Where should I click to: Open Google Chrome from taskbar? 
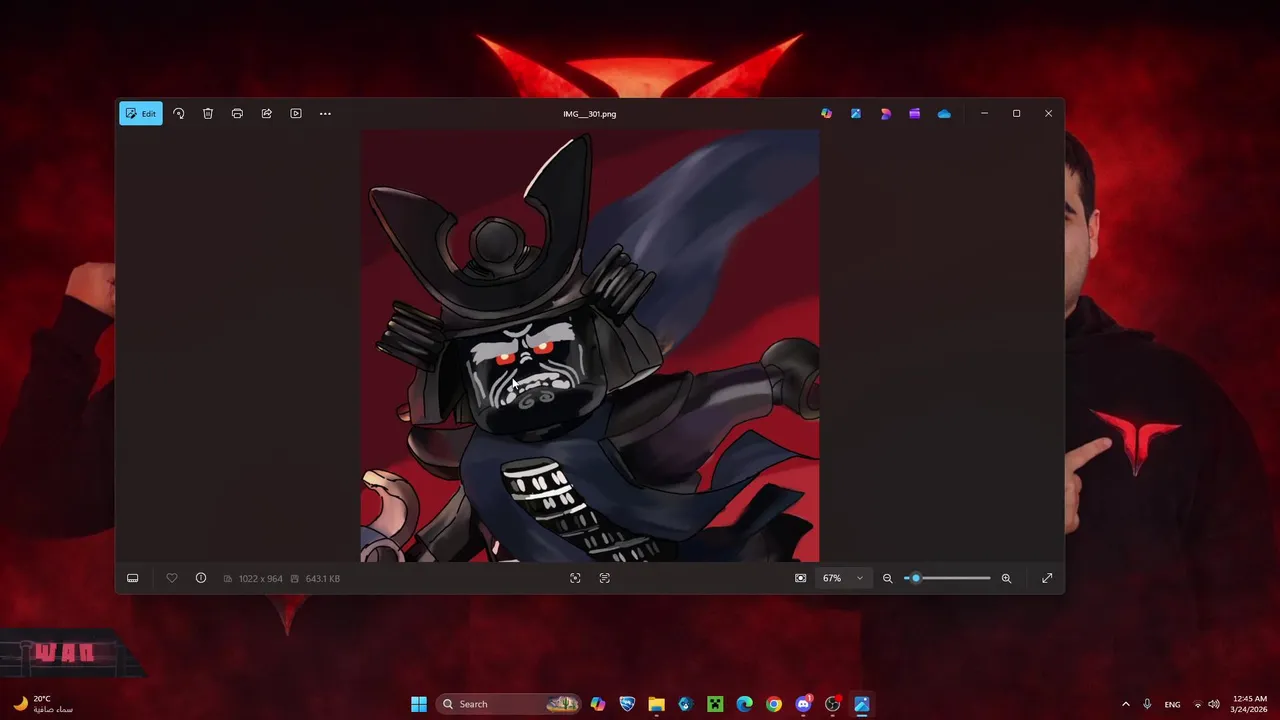(x=774, y=704)
